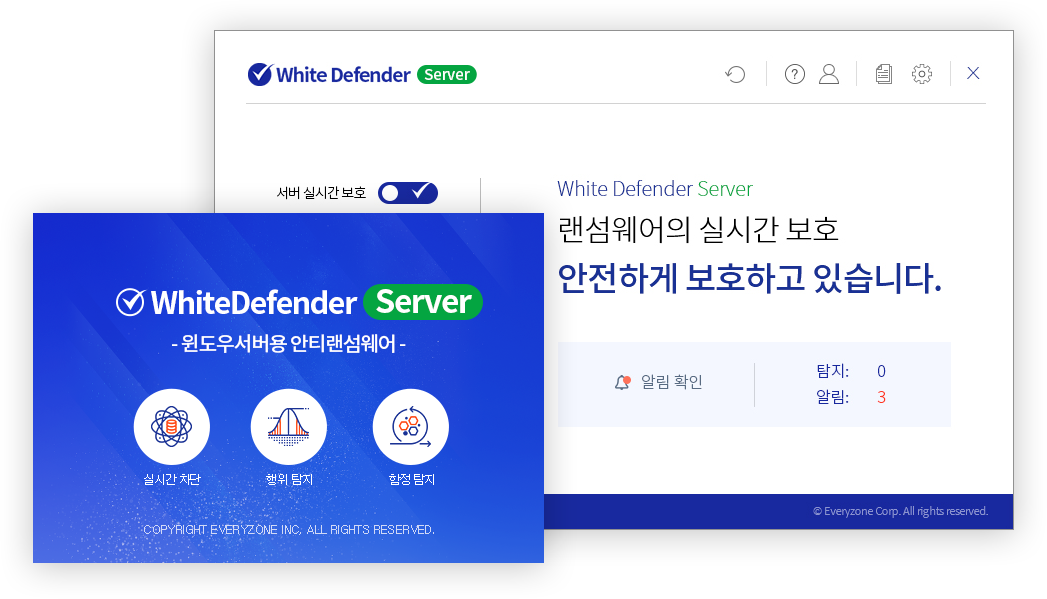Screen dimensions: 1047x599
Task: Click the 행위 탐지 bell-curve icon
Action: coord(288,427)
